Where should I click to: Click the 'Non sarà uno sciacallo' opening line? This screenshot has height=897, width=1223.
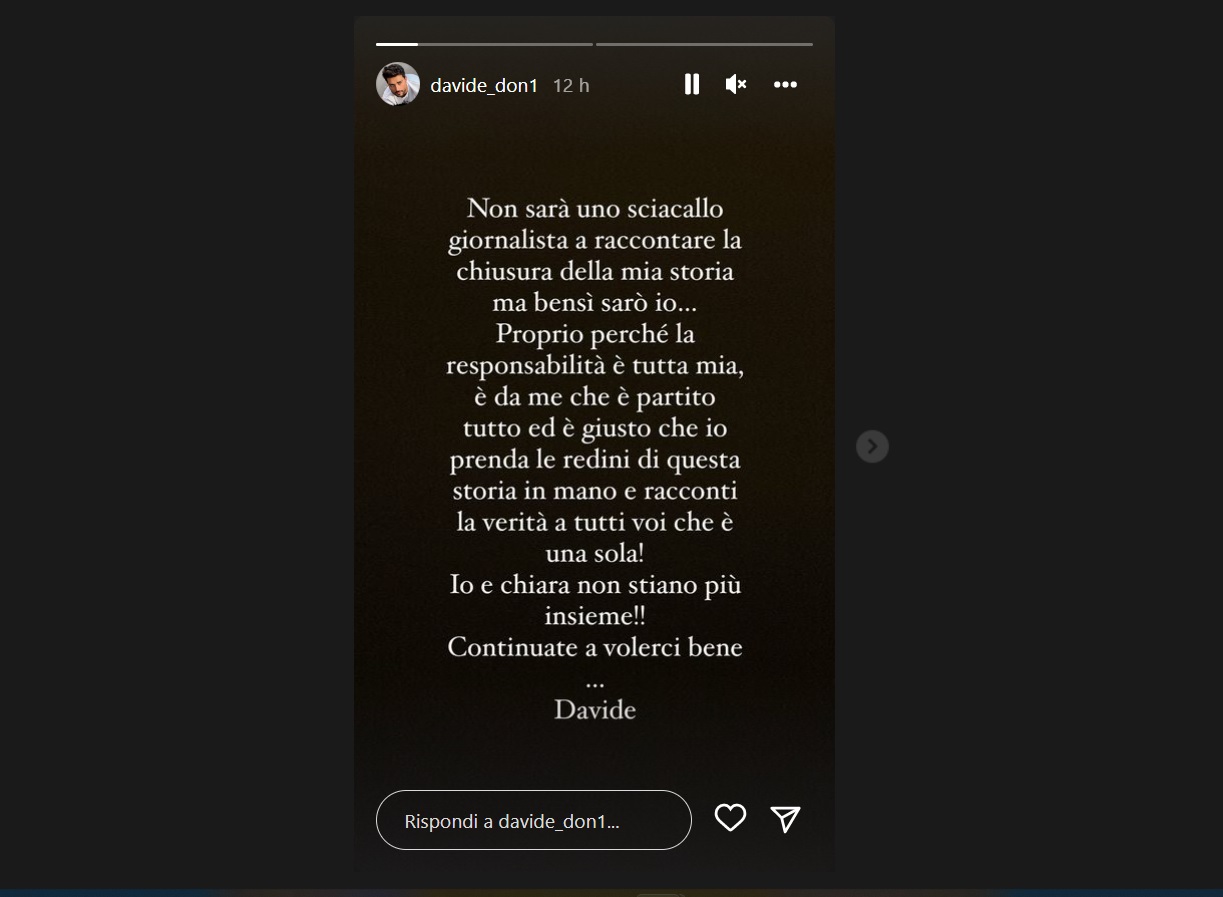point(595,209)
